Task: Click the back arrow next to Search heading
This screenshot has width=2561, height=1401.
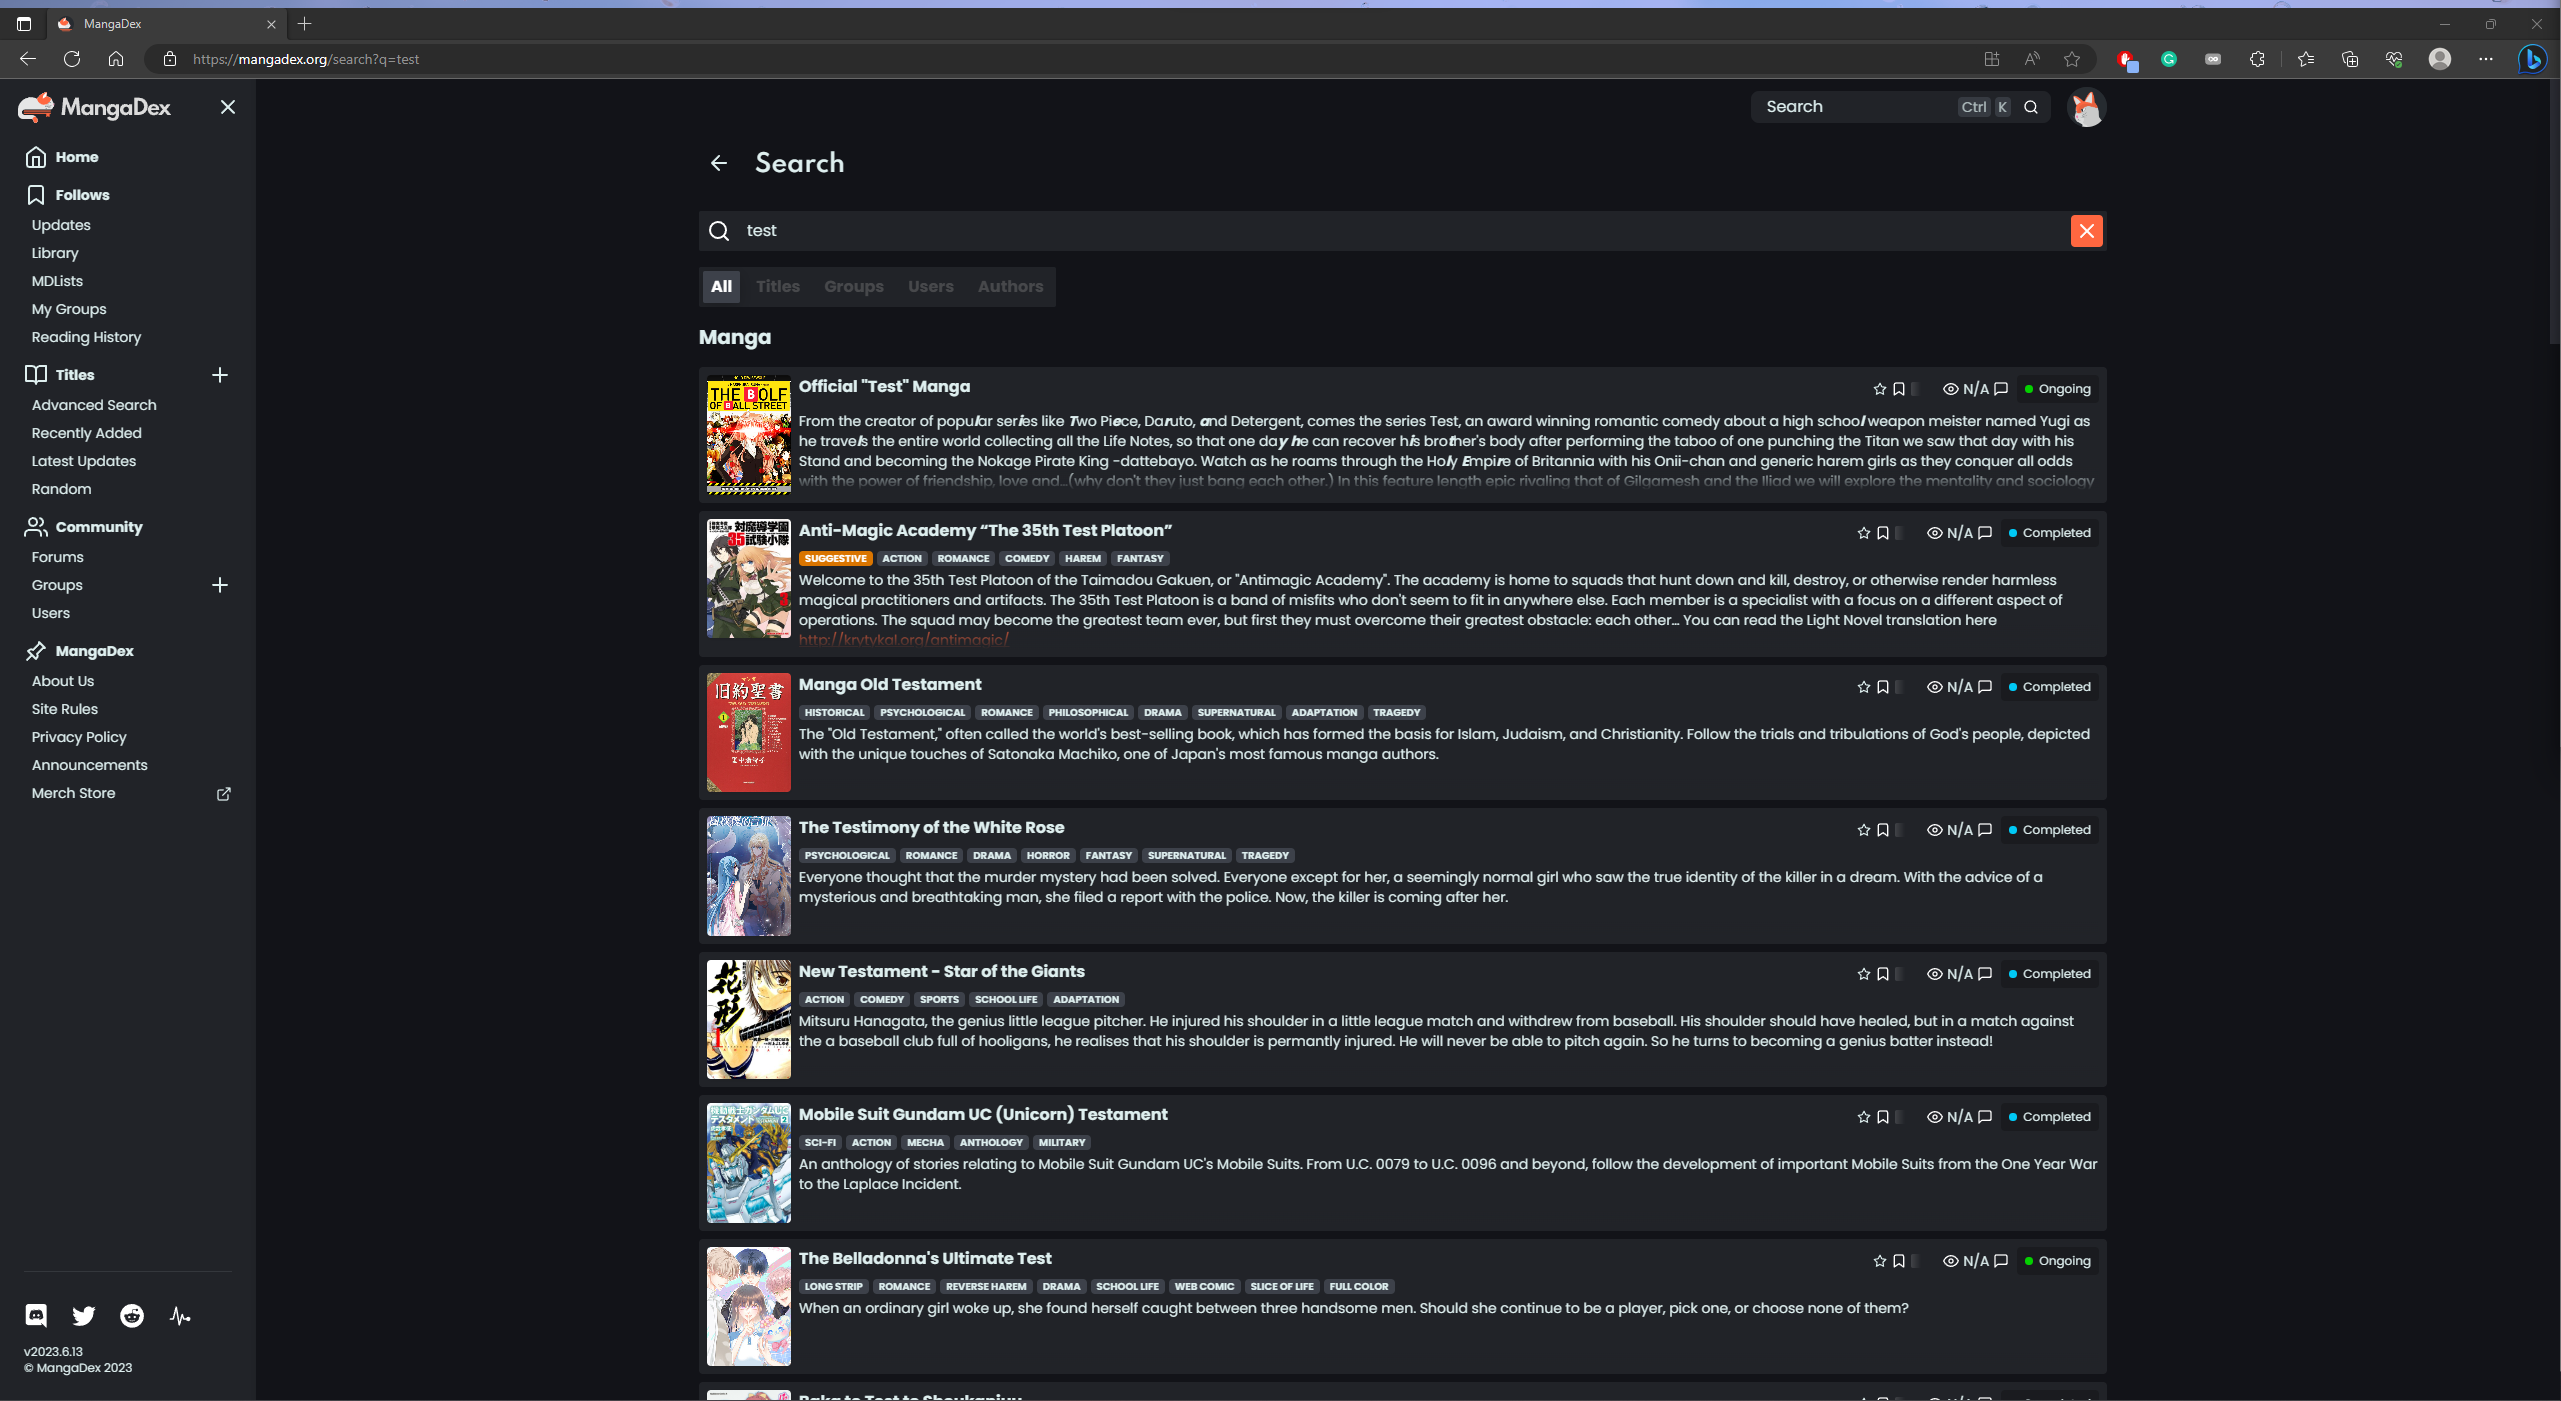Action: [719, 163]
